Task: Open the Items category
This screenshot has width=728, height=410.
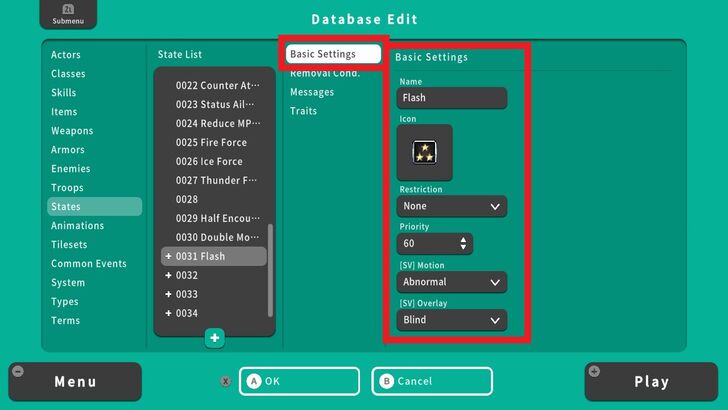Action: [64, 112]
